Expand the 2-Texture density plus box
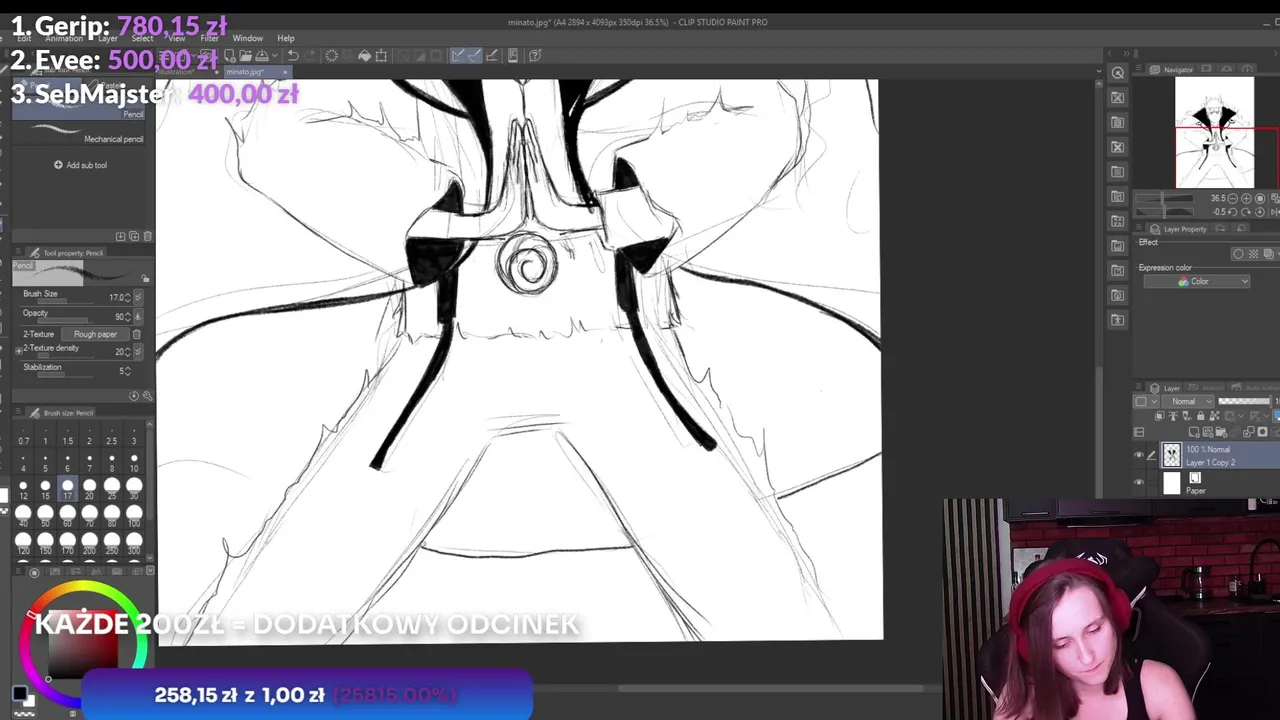 tap(18, 350)
